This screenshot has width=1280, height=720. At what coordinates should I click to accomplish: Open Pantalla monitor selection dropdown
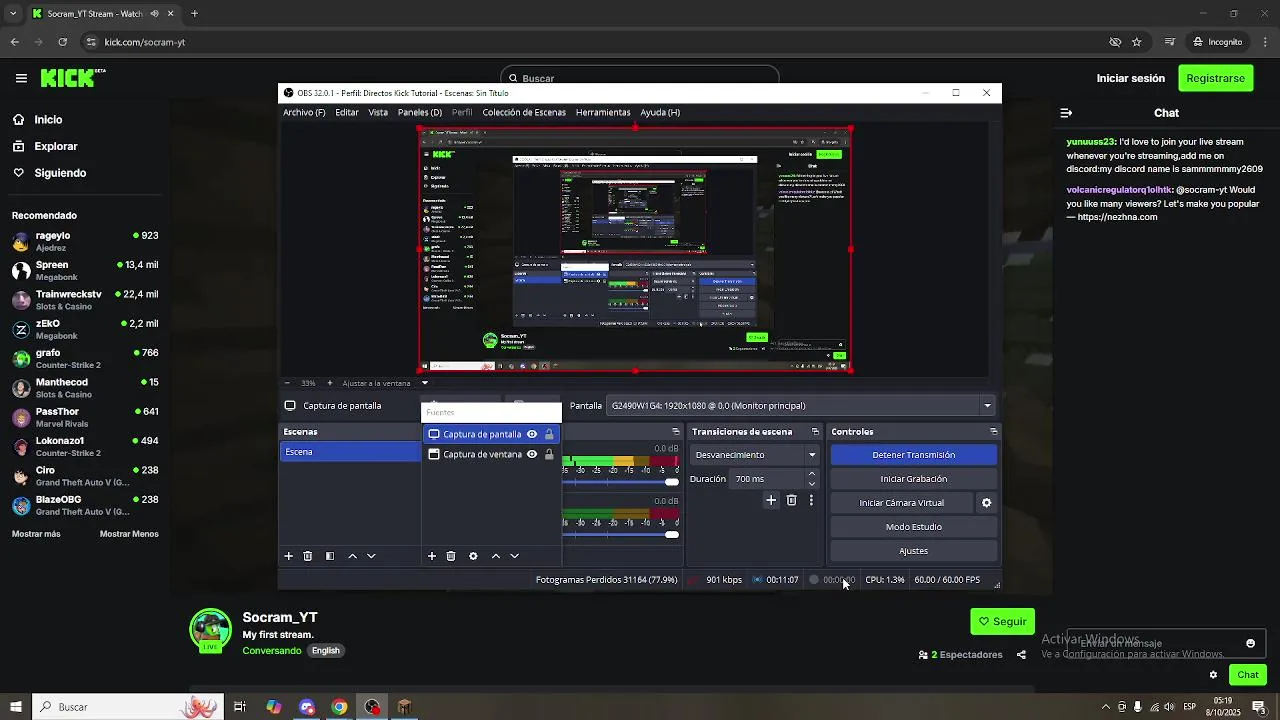tap(799, 406)
